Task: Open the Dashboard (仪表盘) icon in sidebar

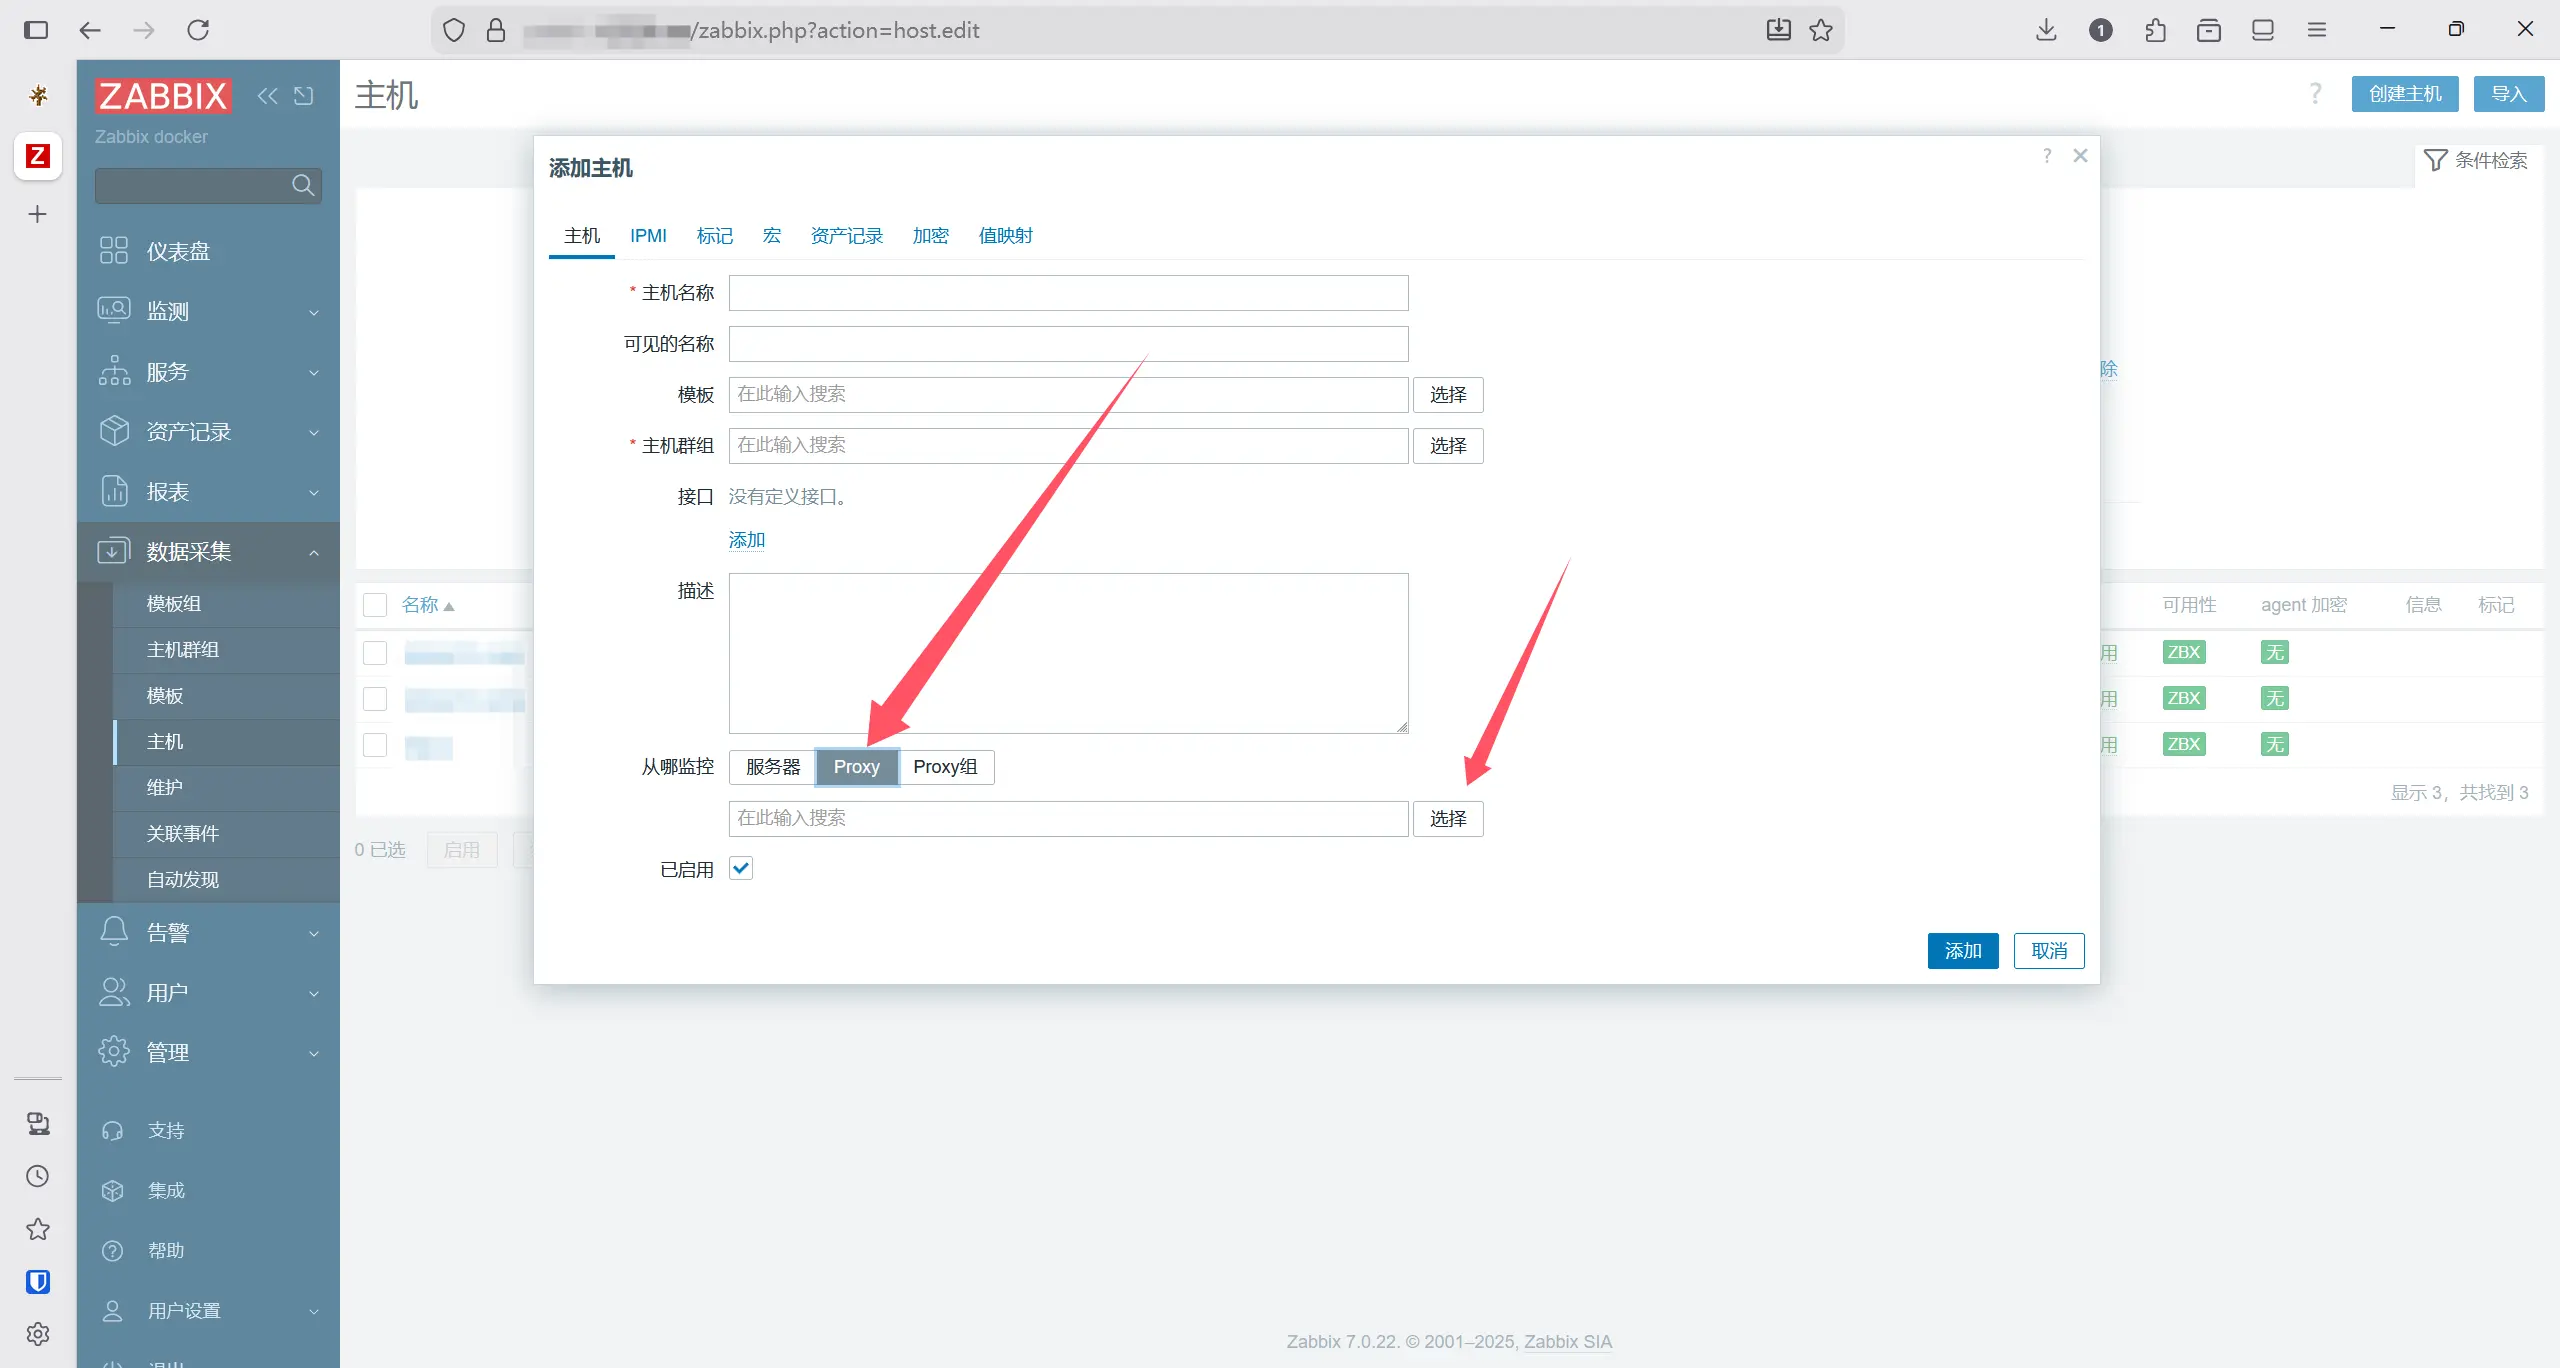Action: (x=114, y=250)
